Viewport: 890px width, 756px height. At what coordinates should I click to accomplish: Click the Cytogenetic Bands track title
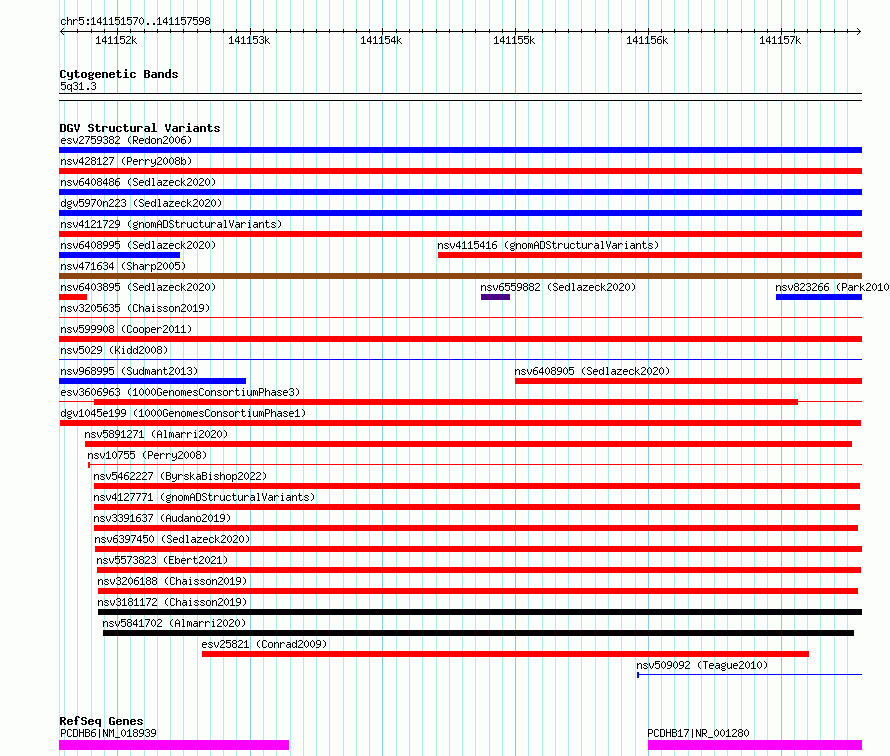[x=119, y=74]
